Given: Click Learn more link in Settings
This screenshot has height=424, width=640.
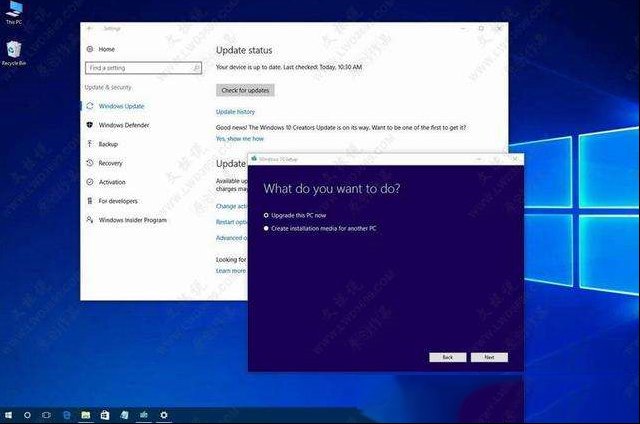Looking at the screenshot, I should 231,271.
